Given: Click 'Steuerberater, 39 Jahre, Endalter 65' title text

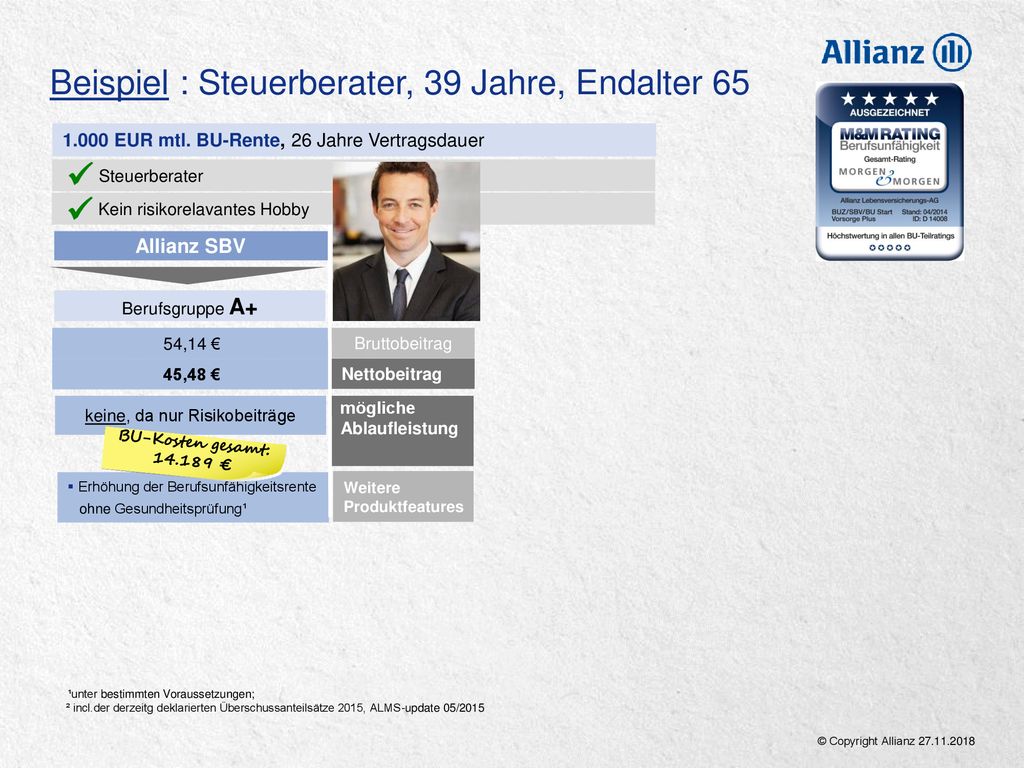Looking at the screenshot, I should point(473,83).
